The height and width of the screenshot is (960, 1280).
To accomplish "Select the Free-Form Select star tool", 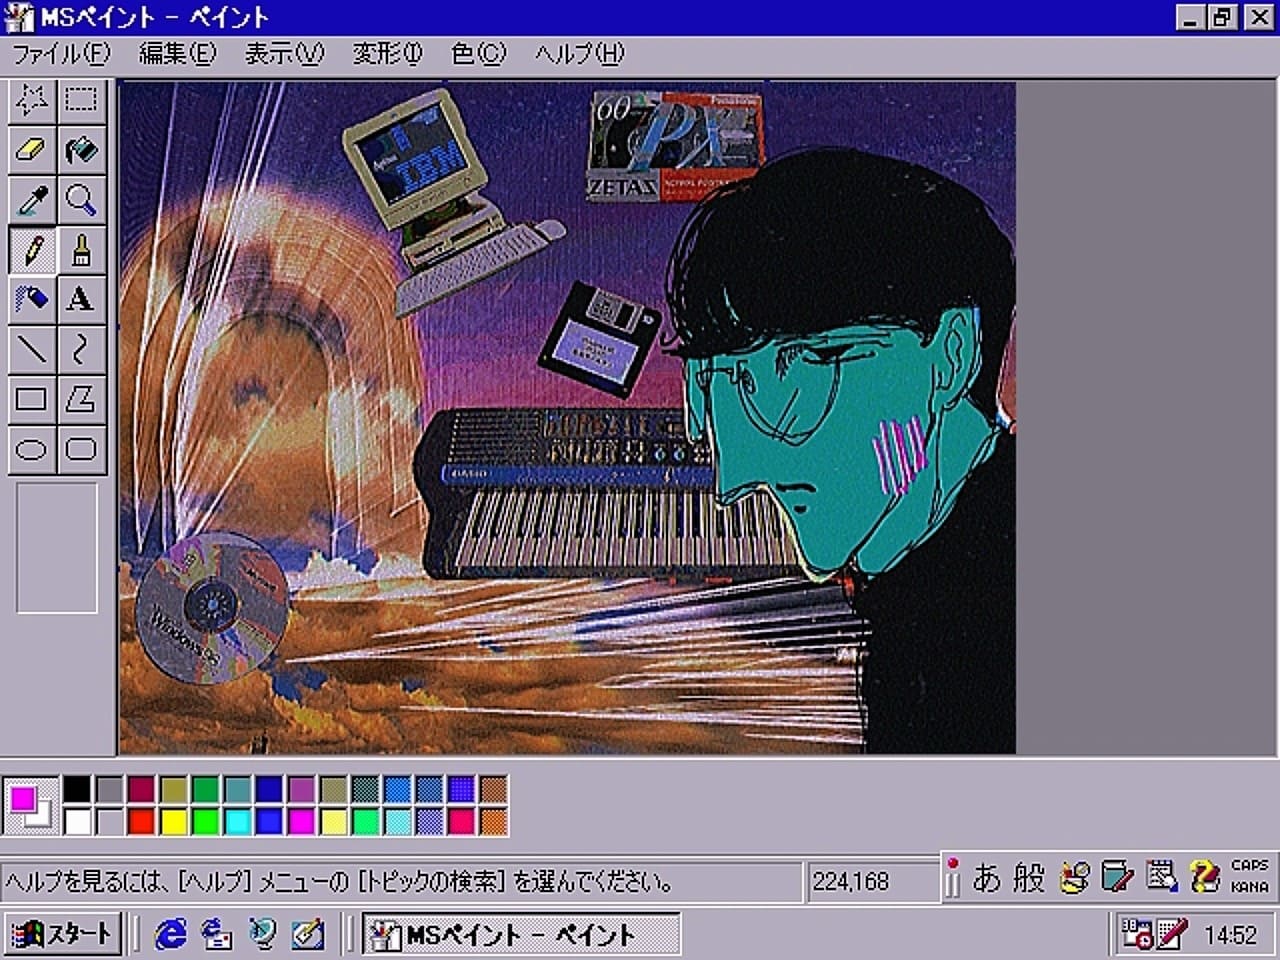I will pyautogui.click(x=32, y=100).
